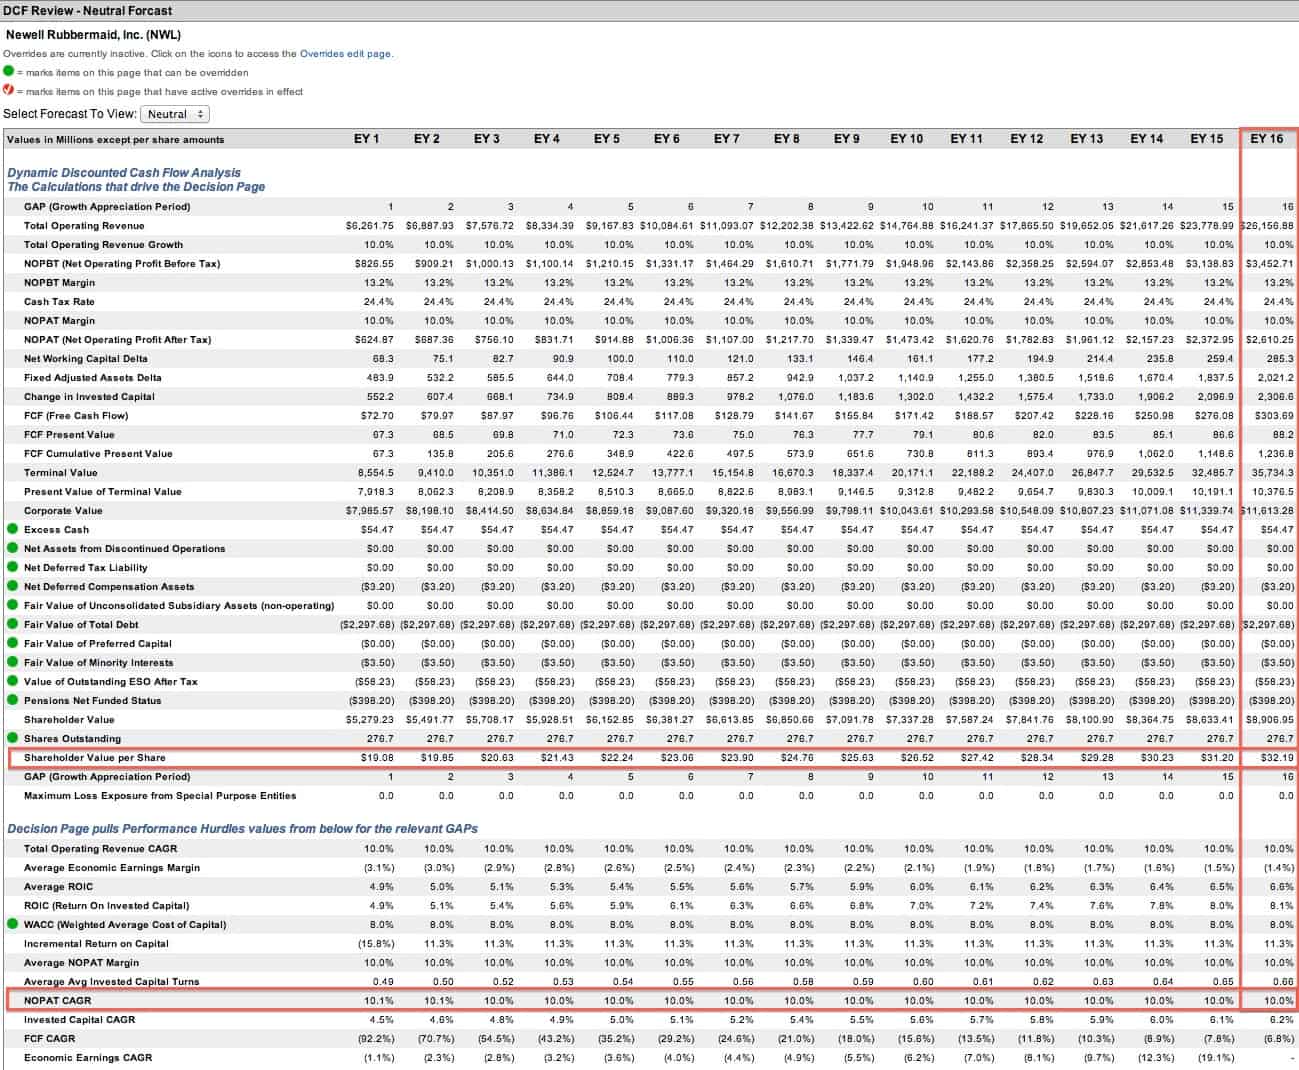The height and width of the screenshot is (1070, 1299).
Task: Click 'Dynamic Discounted Cash Flow Analysis' heading
Action: (124, 173)
